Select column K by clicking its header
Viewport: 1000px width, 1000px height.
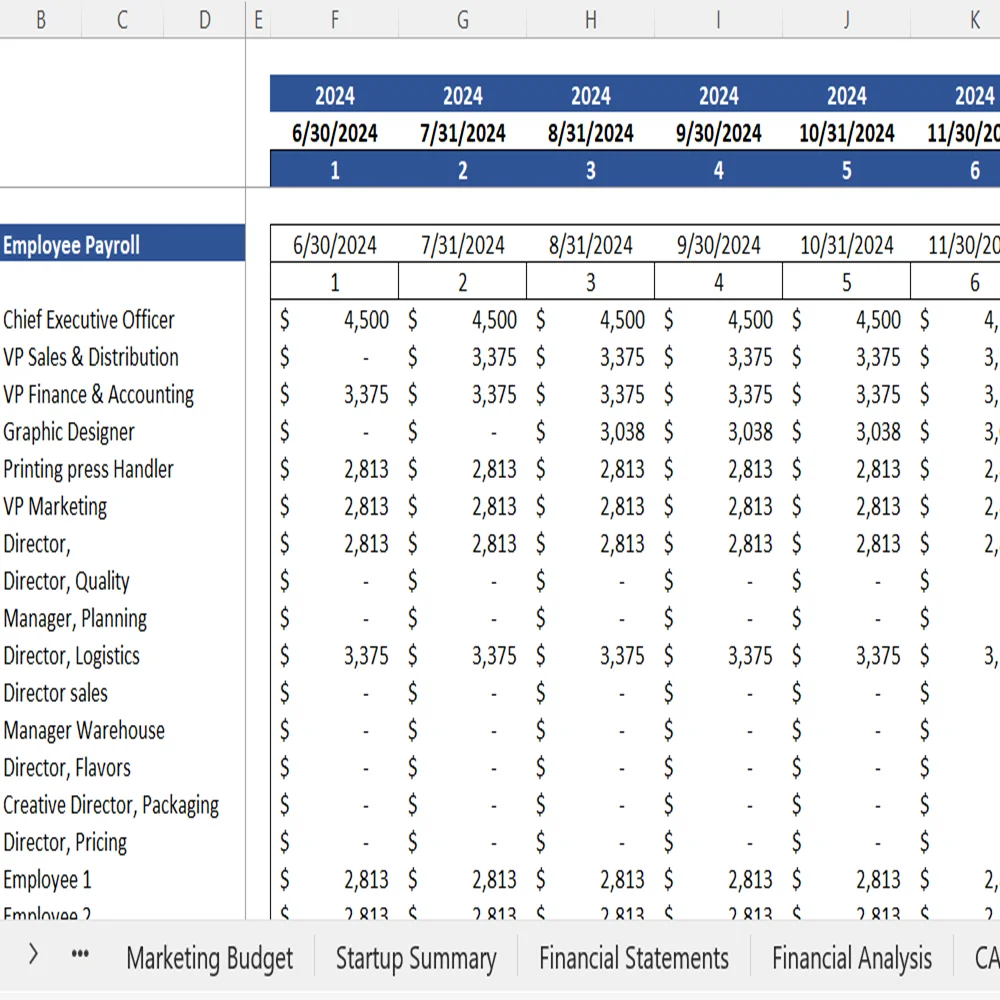[x=975, y=20]
